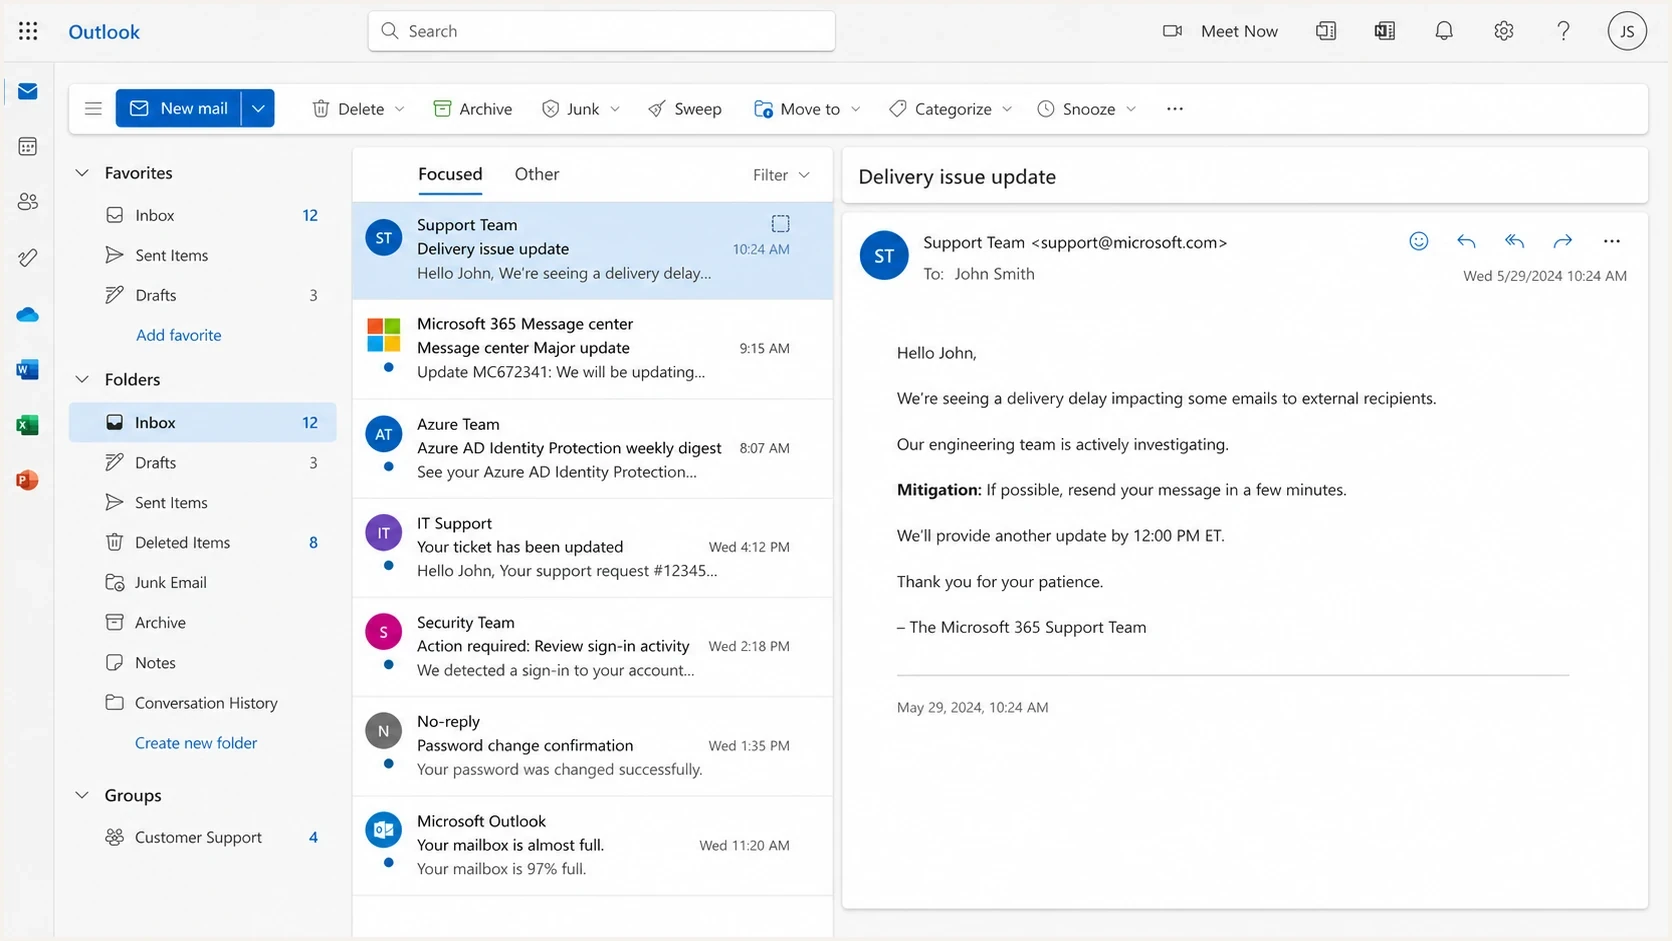Open the OneNote feed icon
Viewport: 1672px width, 941px height.
click(x=1385, y=31)
